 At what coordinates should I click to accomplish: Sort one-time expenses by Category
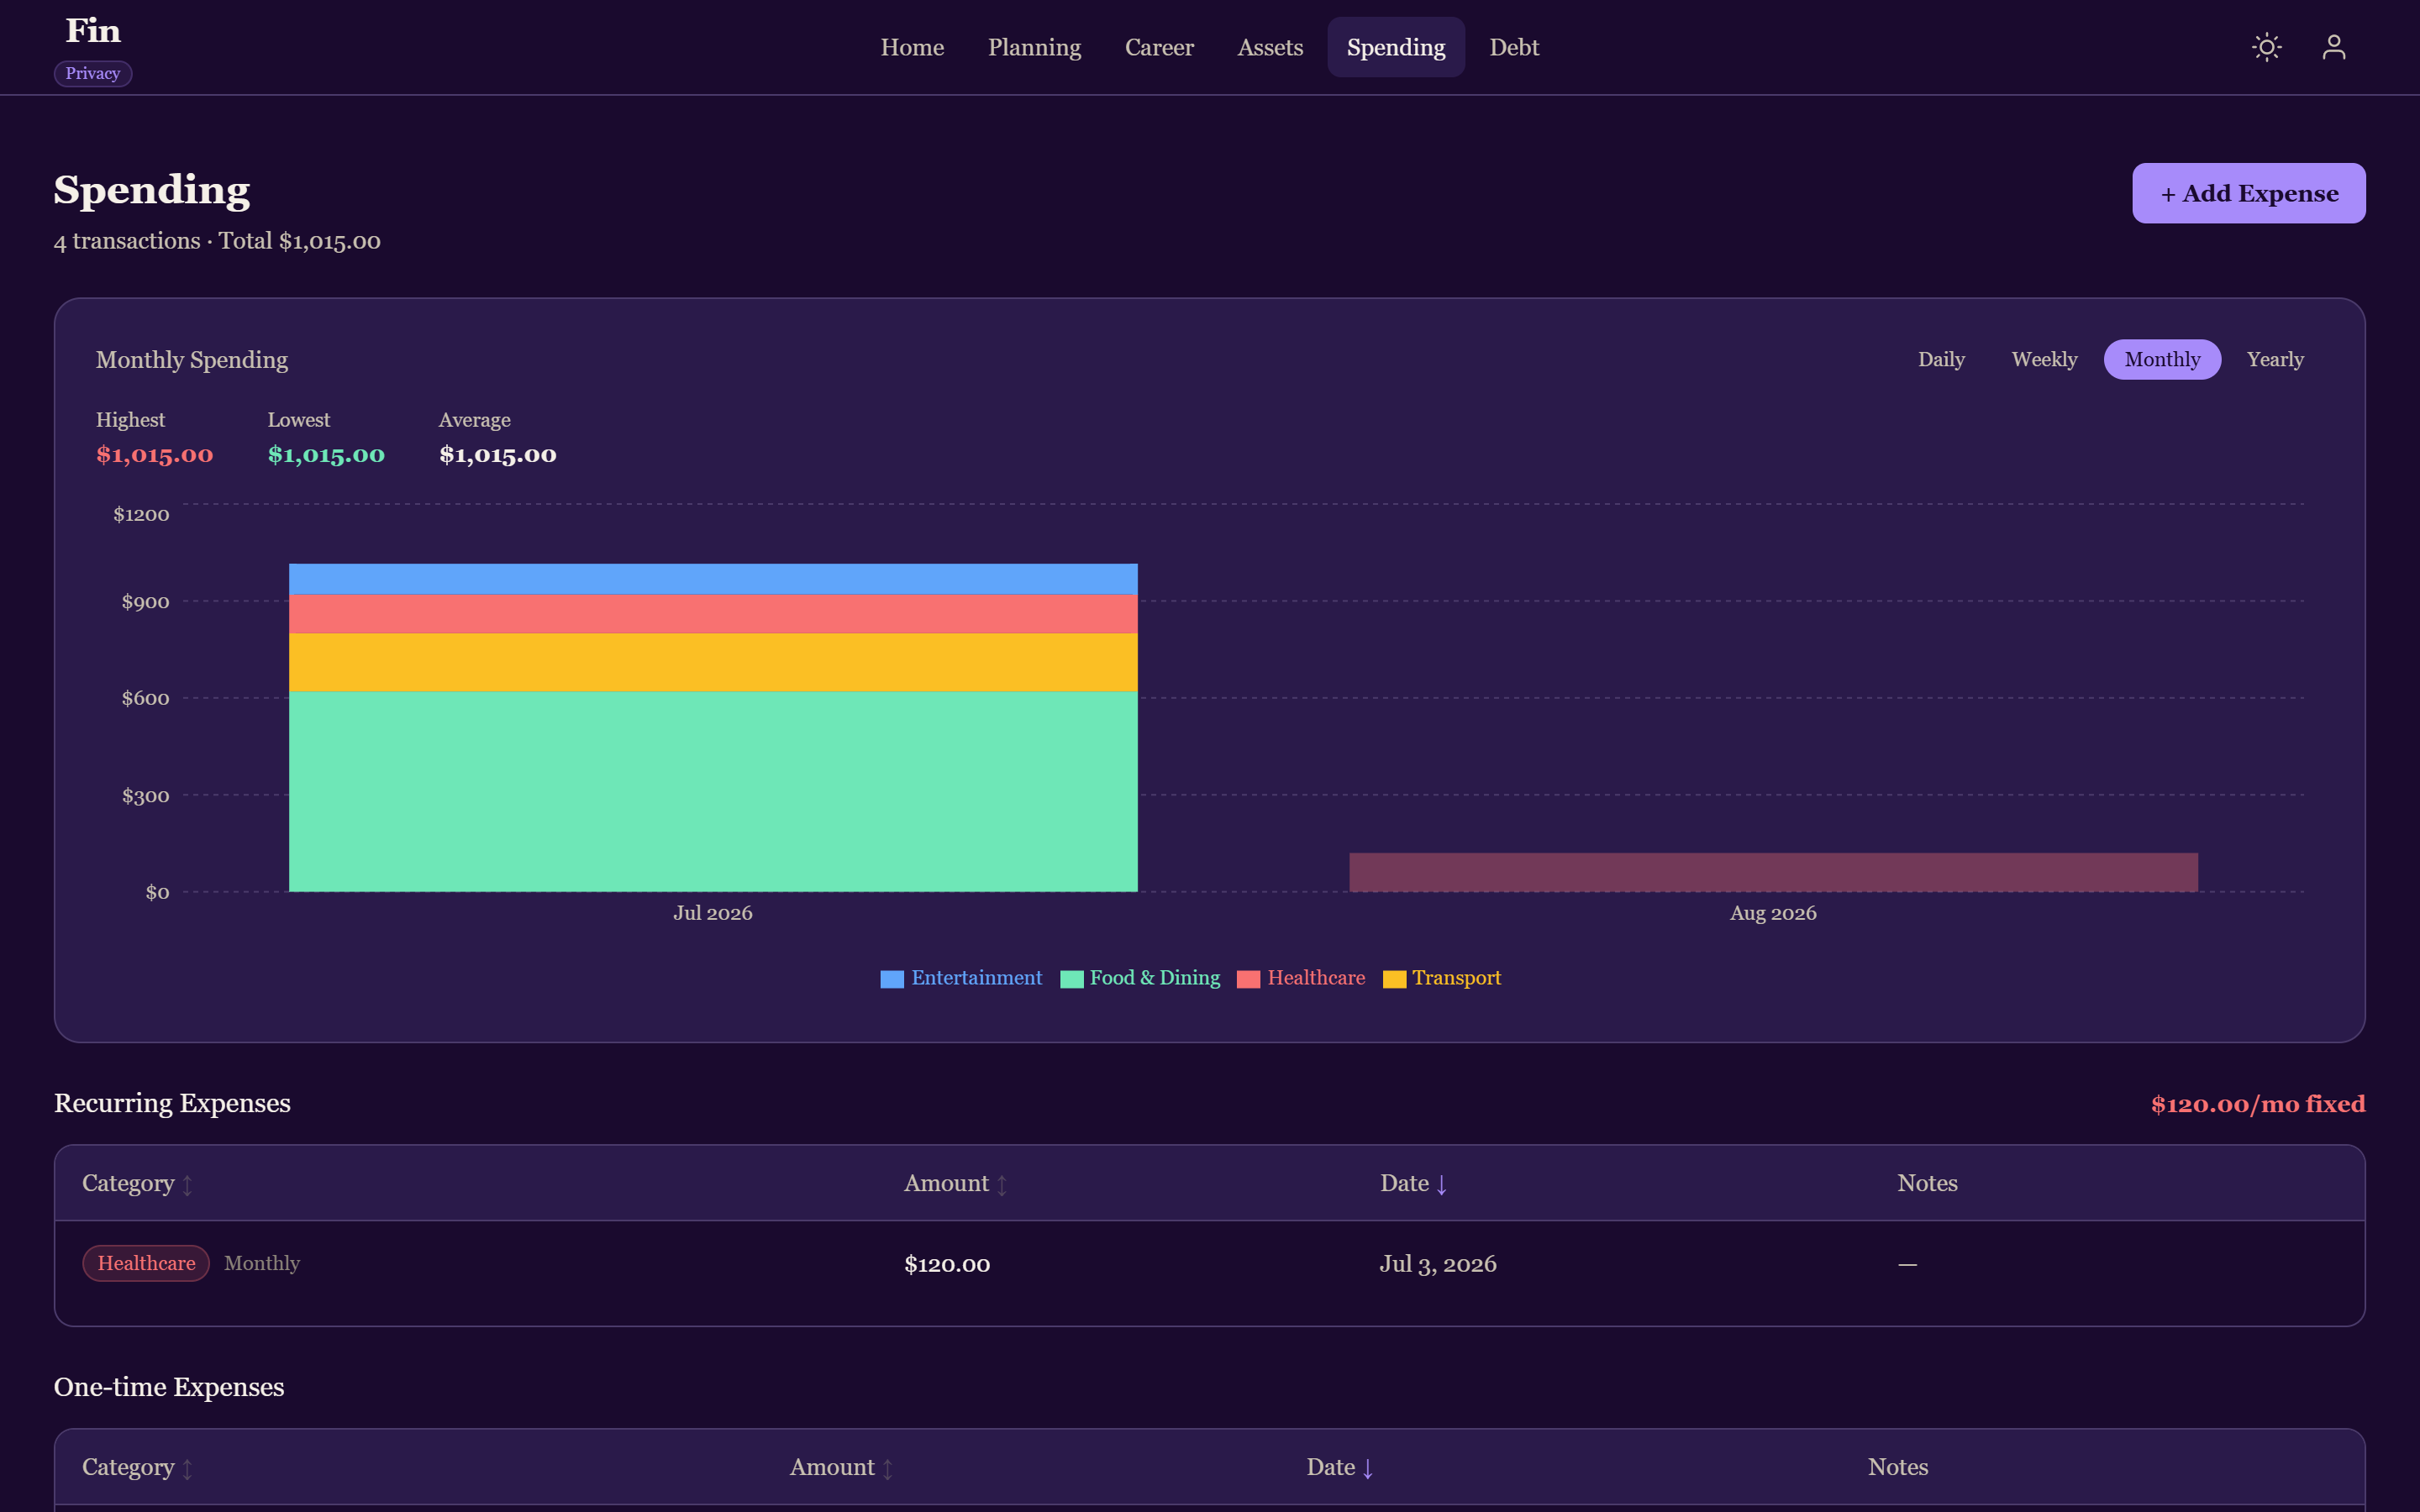(137, 1467)
